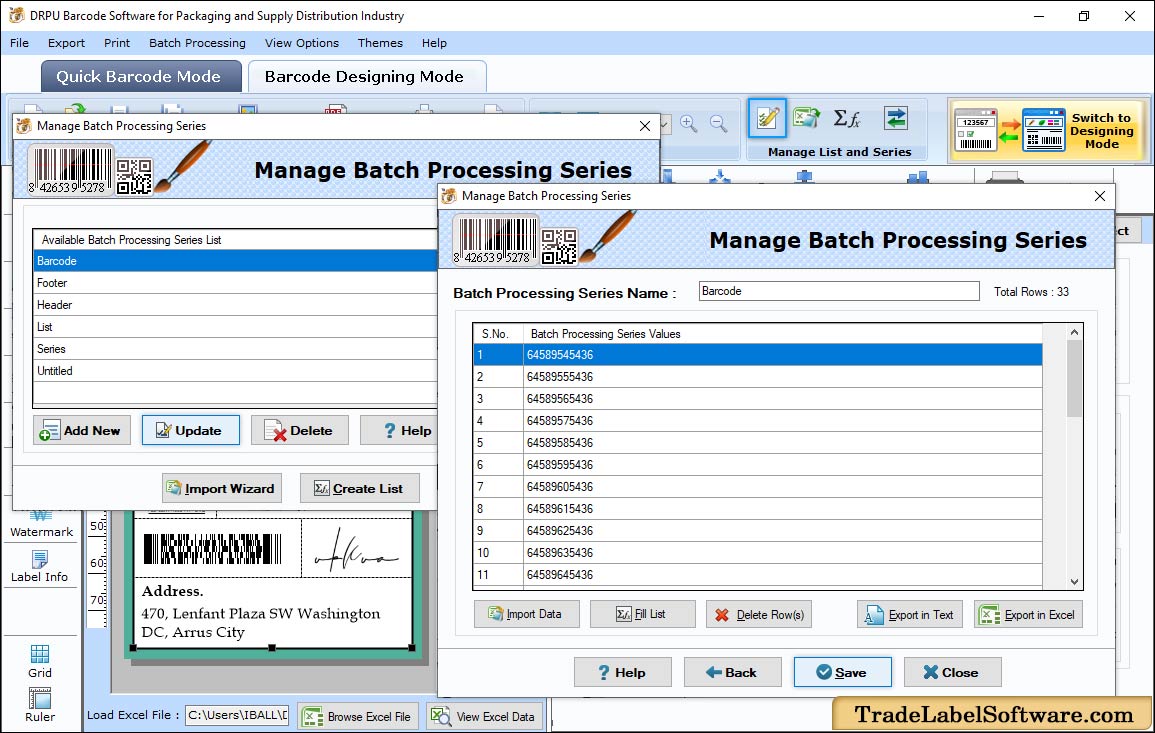Open the View Options menu

click(x=302, y=43)
